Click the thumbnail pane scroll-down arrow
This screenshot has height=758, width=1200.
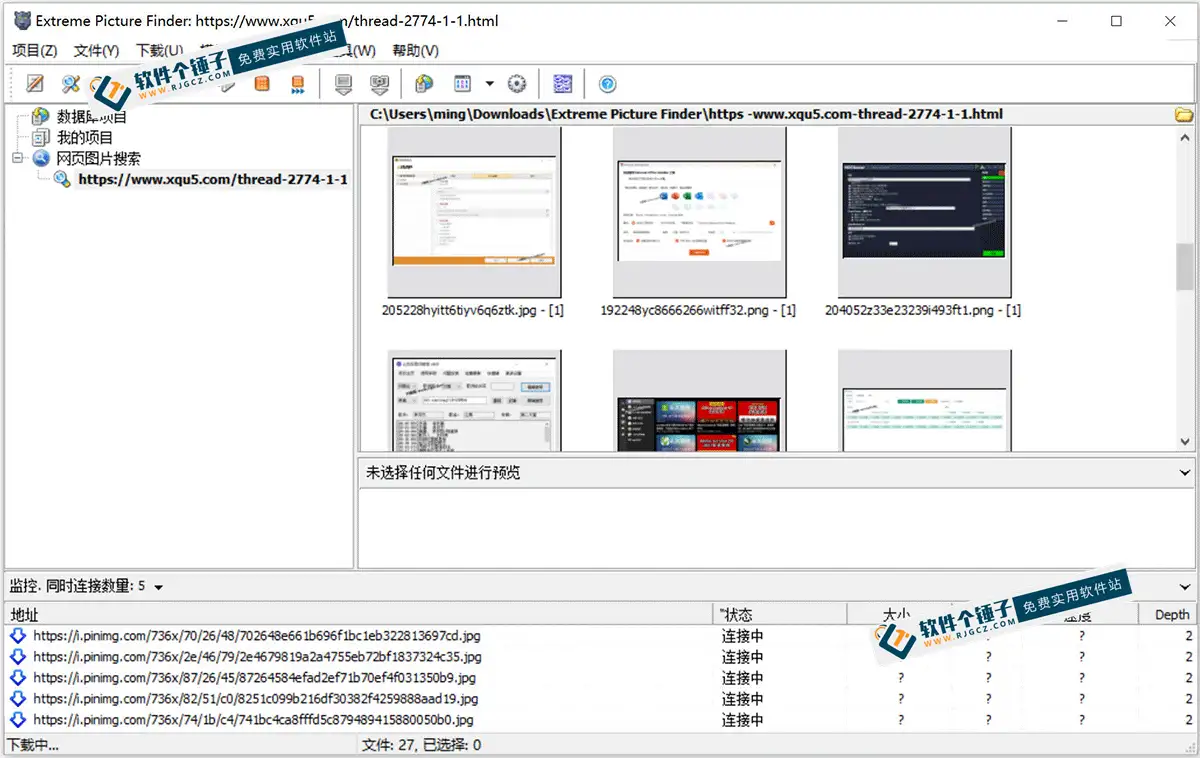coord(1185,441)
